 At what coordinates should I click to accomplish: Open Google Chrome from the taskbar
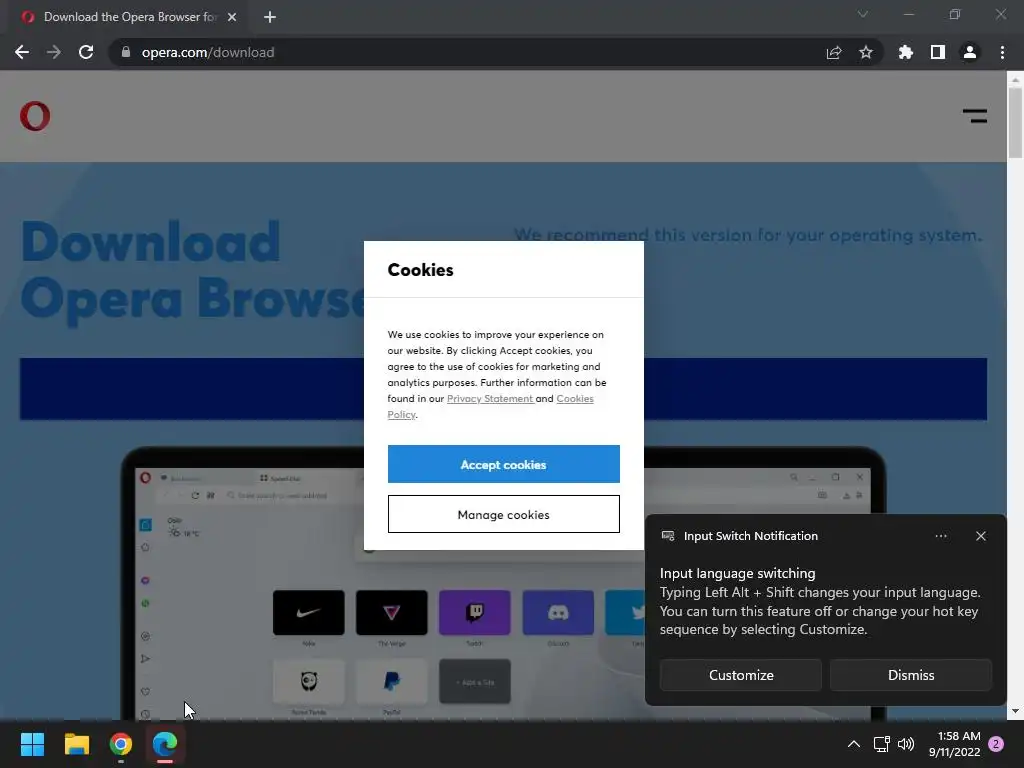click(x=121, y=744)
